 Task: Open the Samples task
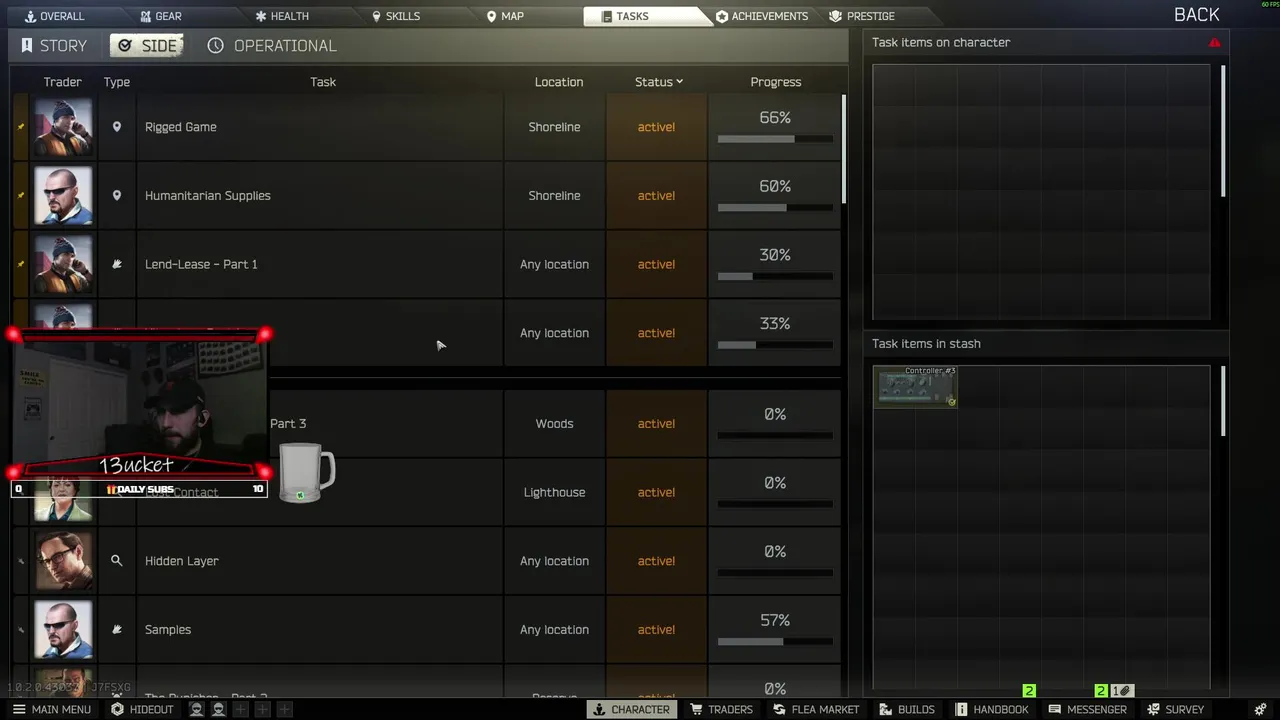click(167, 630)
